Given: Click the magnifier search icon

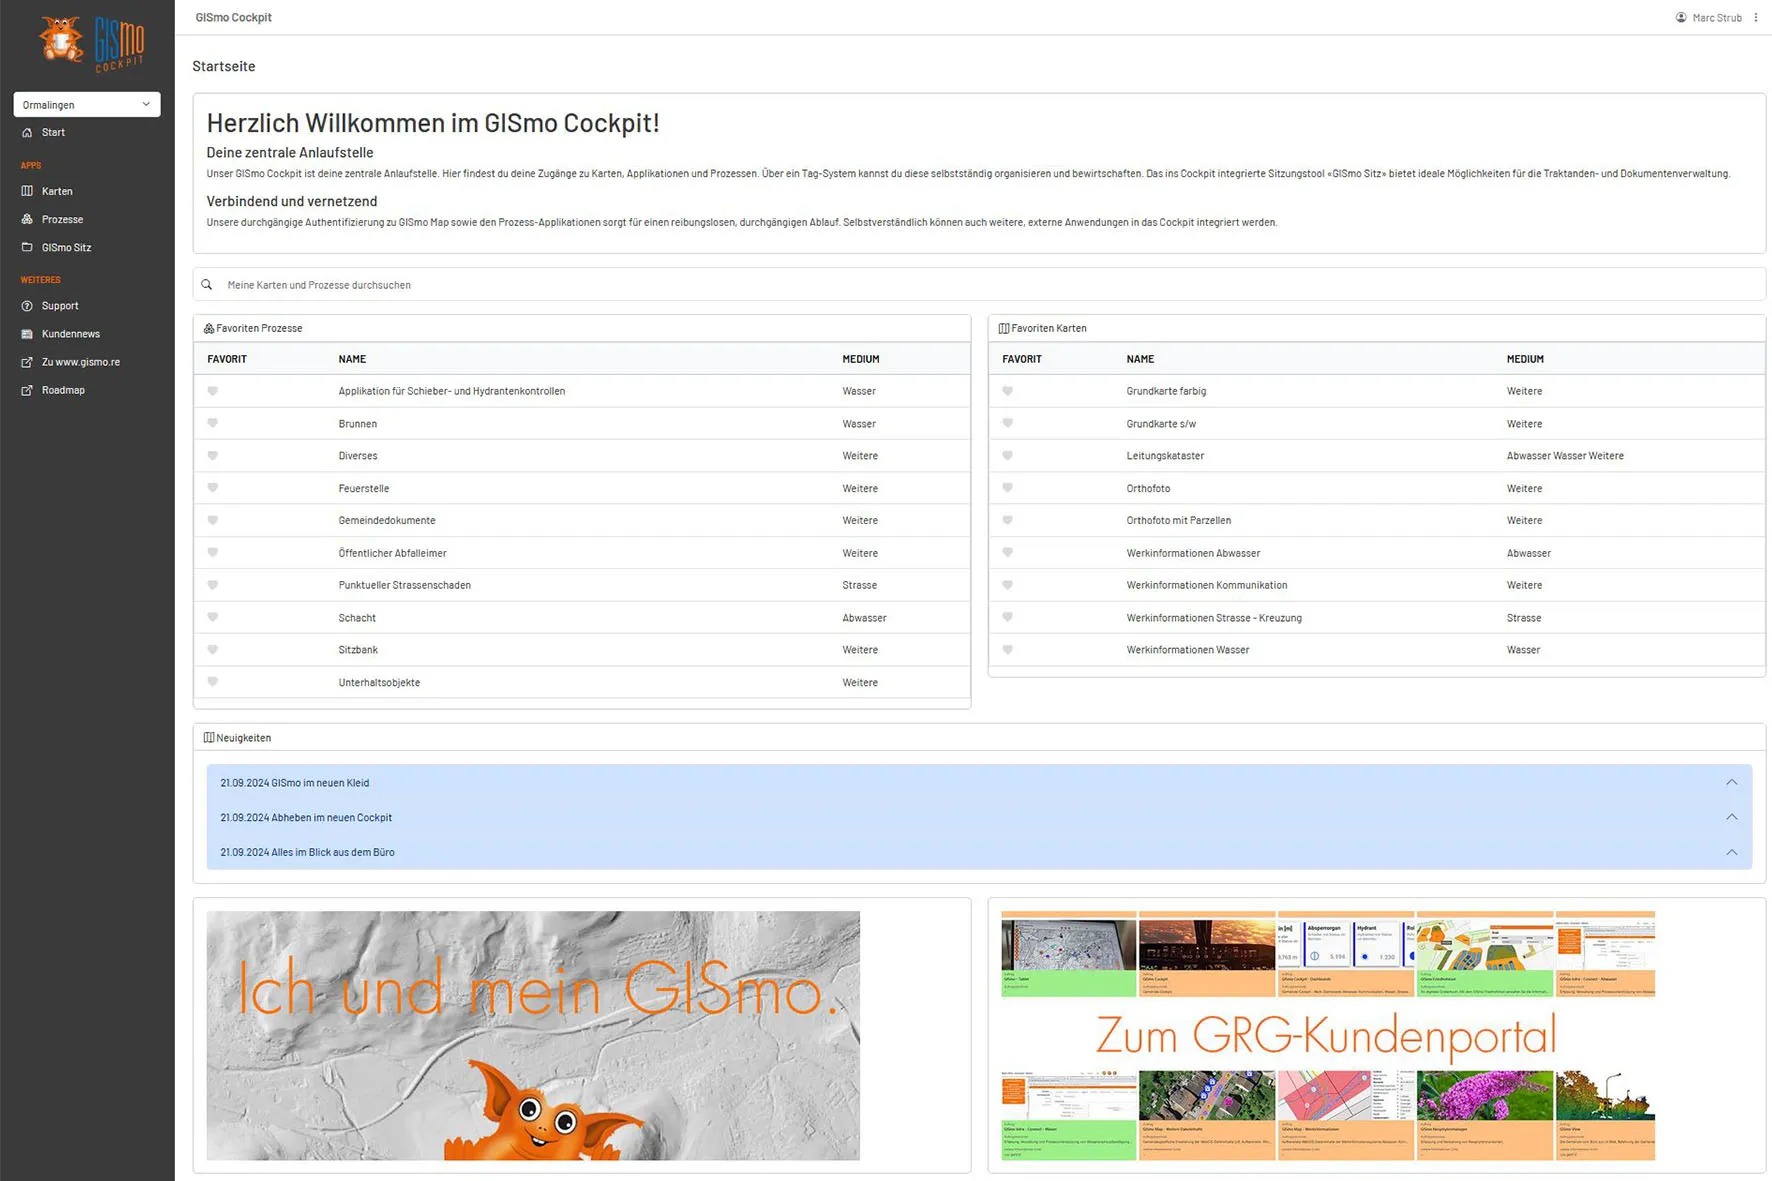Looking at the screenshot, I should [x=207, y=285].
